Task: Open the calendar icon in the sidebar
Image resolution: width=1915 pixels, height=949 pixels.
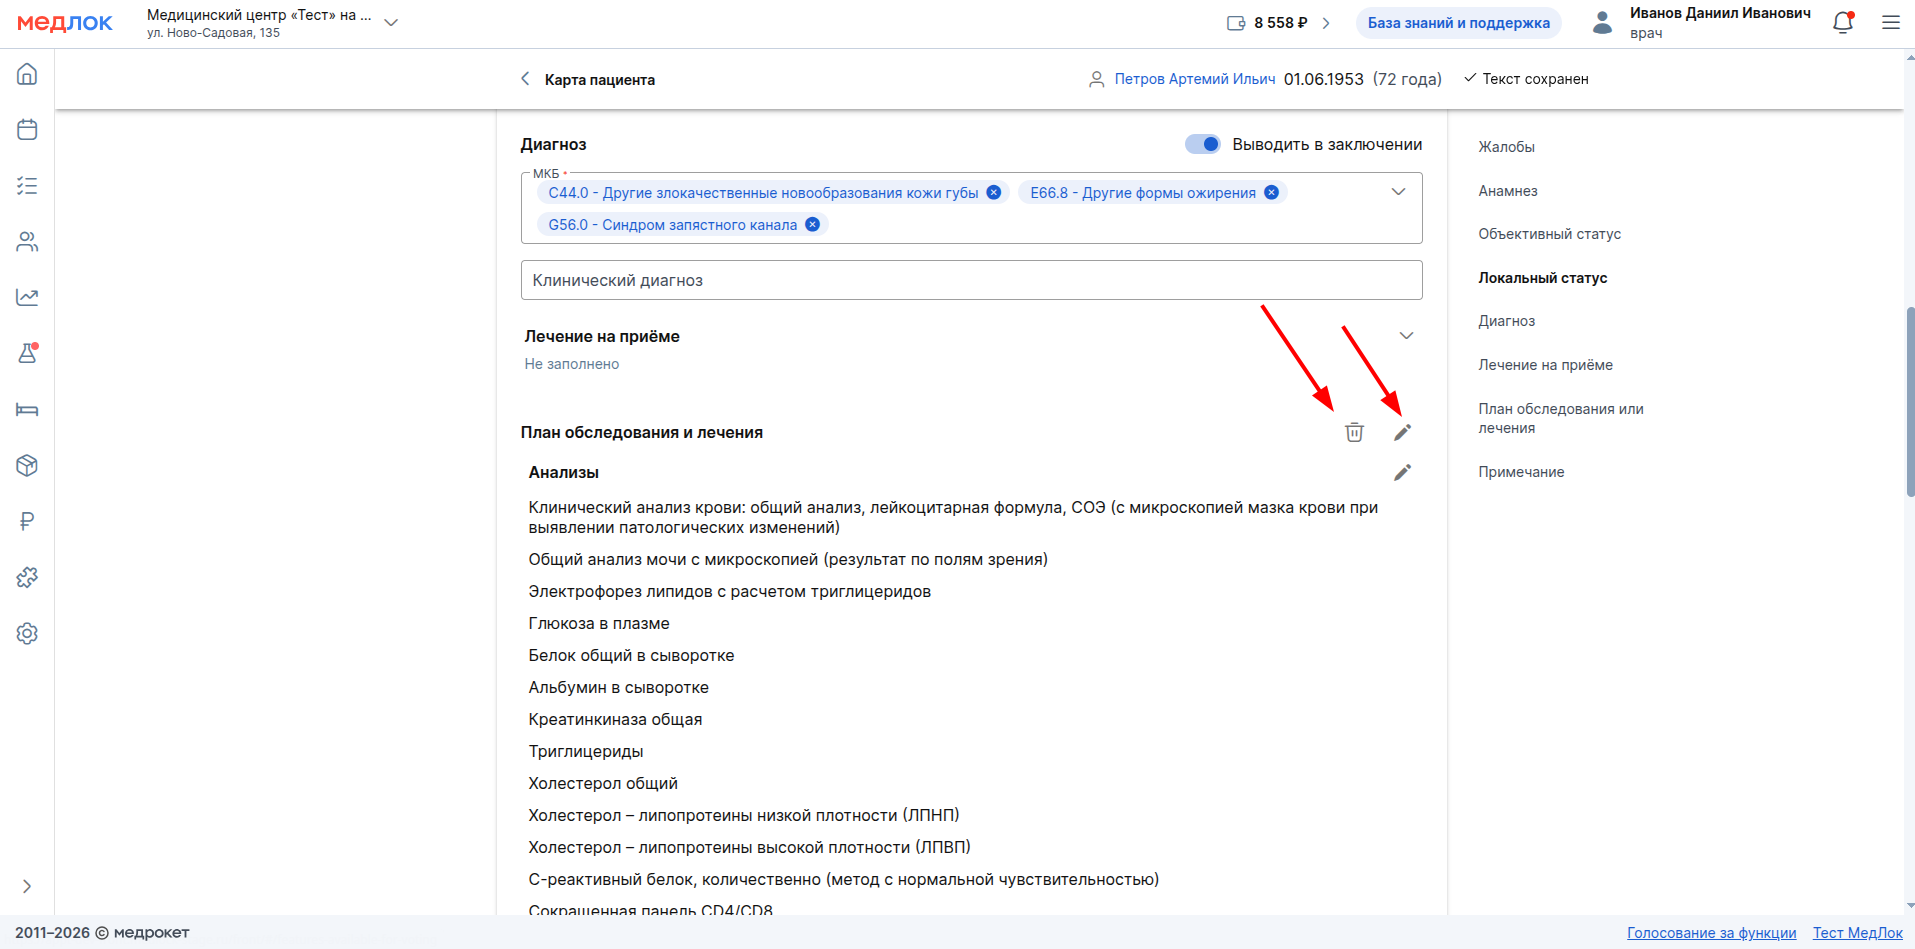Action: click(27, 130)
